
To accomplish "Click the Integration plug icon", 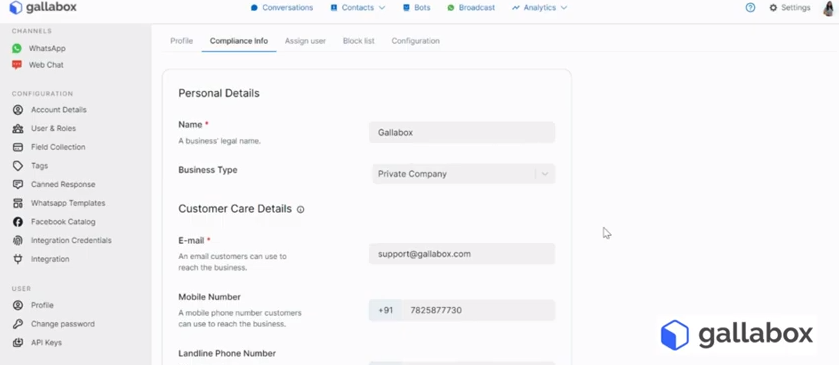I will pyautogui.click(x=18, y=259).
